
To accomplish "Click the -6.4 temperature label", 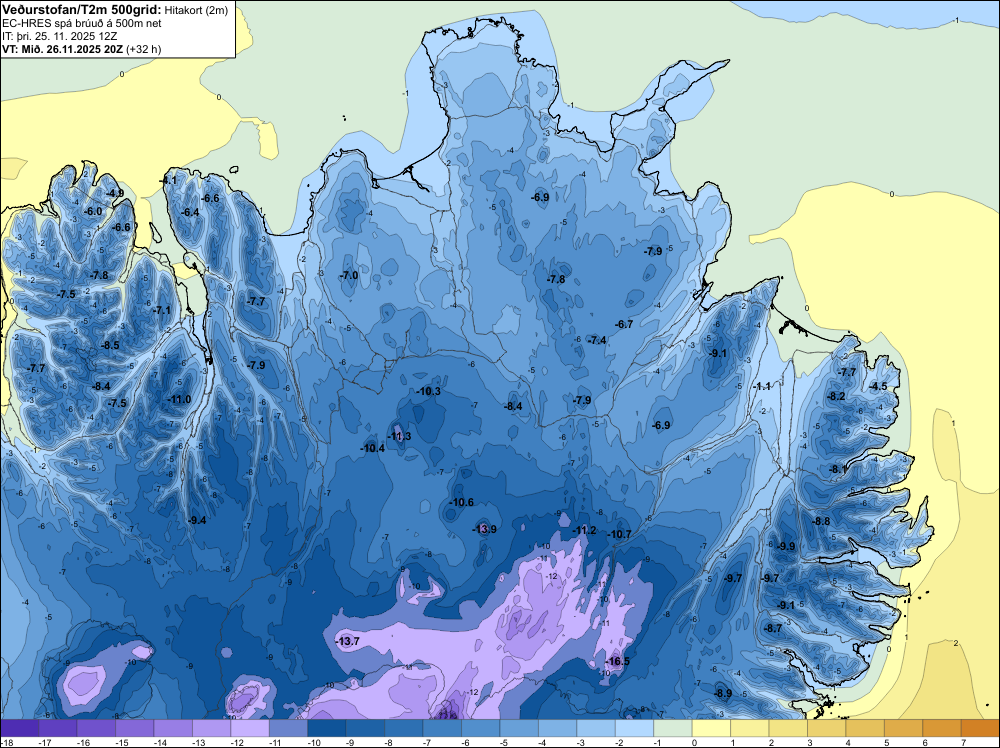I will click(190, 212).
